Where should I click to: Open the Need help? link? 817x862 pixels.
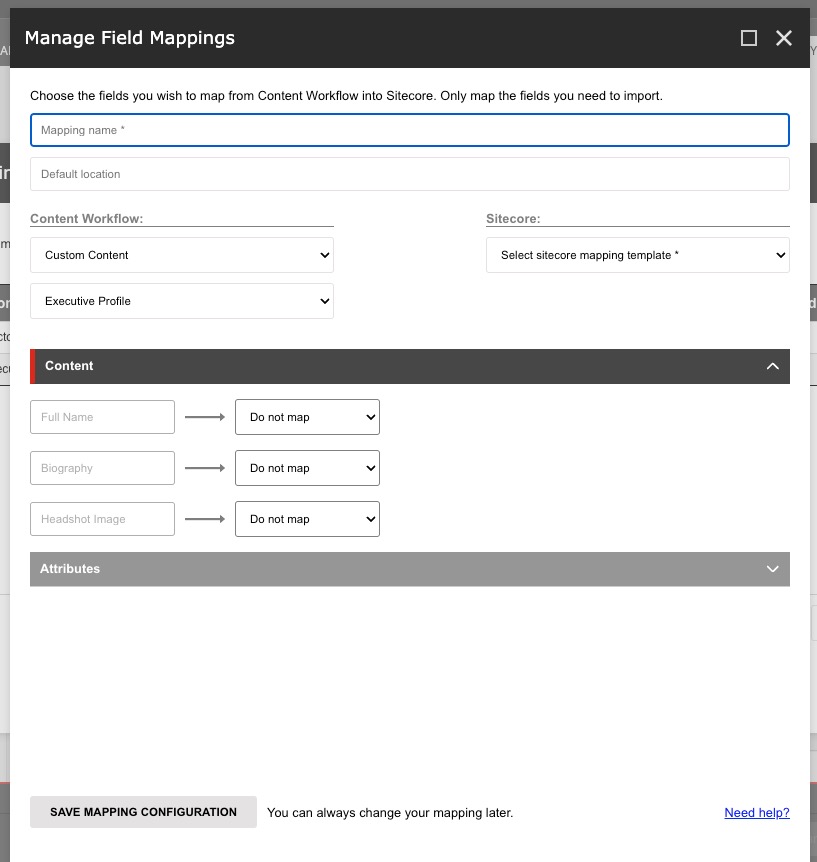point(757,813)
